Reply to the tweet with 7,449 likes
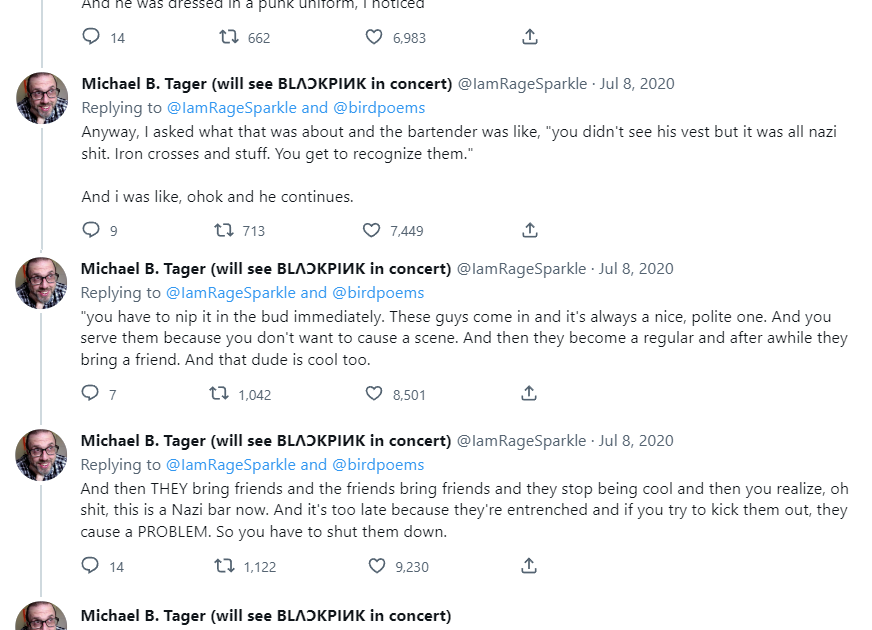 click(91, 230)
